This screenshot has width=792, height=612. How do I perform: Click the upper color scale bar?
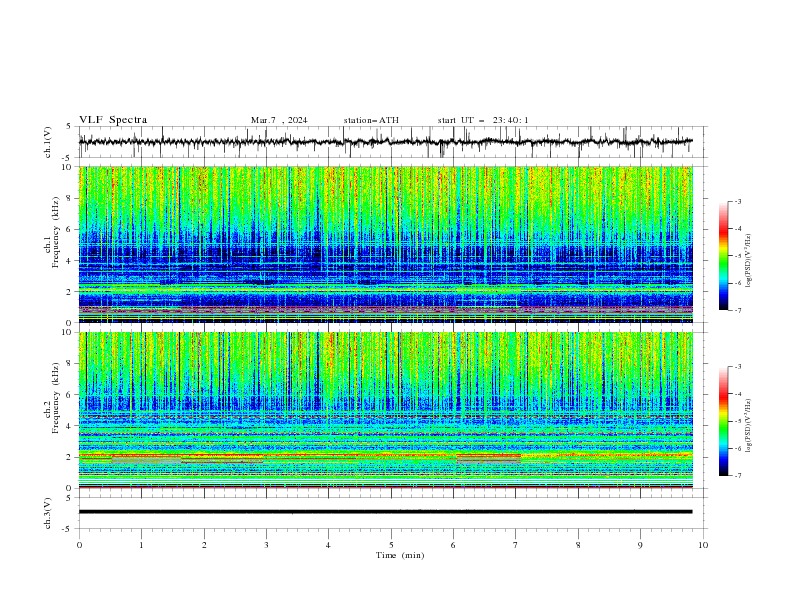tap(723, 256)
